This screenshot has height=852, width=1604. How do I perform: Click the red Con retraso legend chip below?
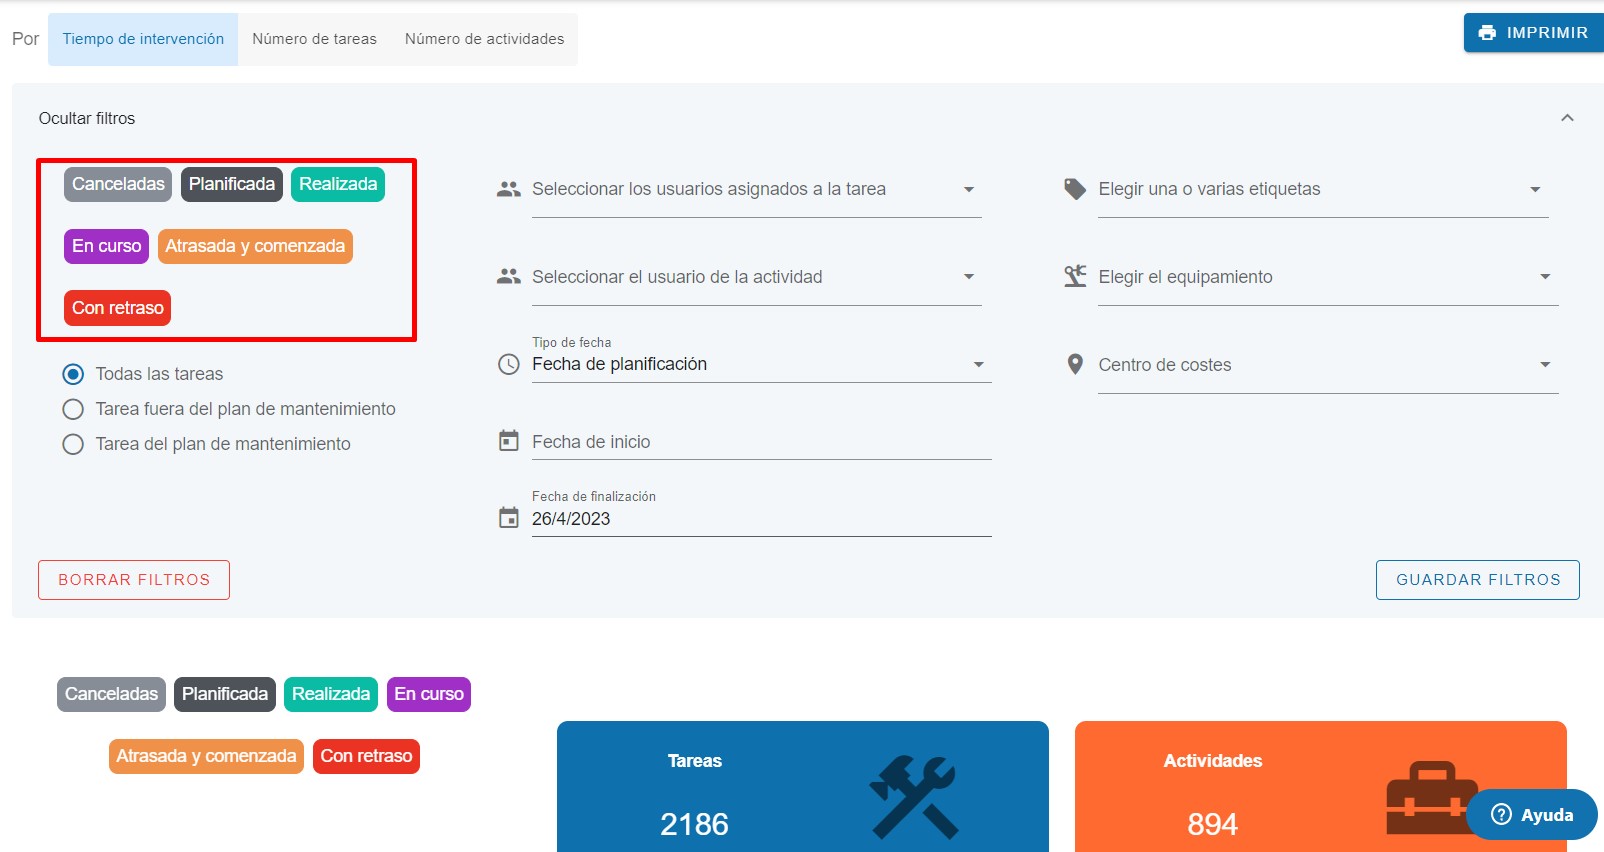[366, 756]
